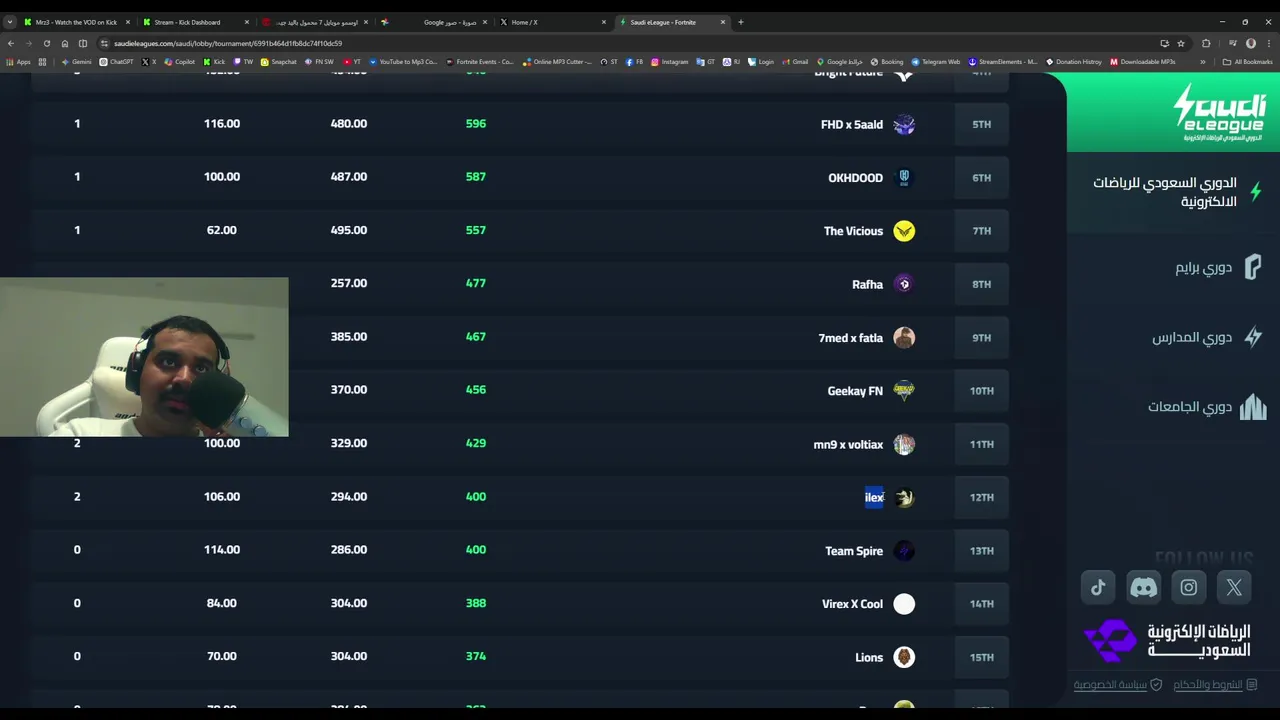Click the 12TH rank cell

(981, 497)
